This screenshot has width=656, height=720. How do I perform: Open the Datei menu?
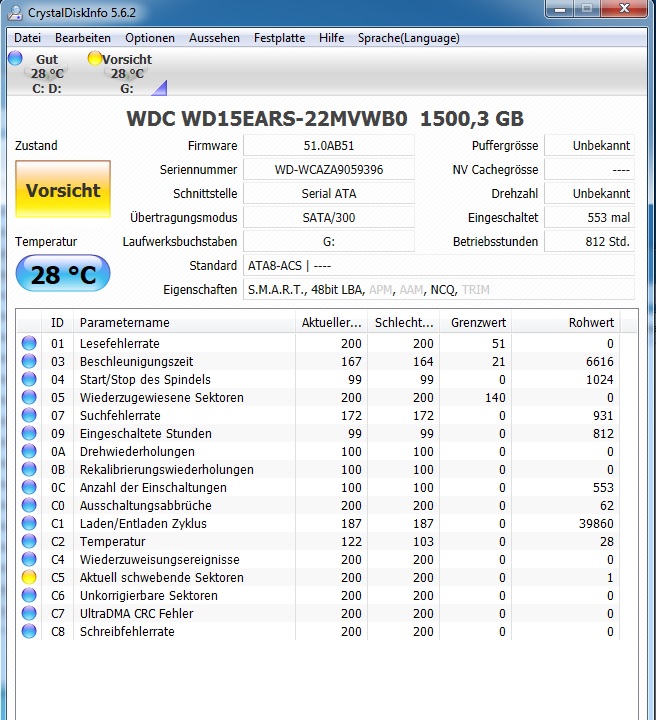(28, 38)
